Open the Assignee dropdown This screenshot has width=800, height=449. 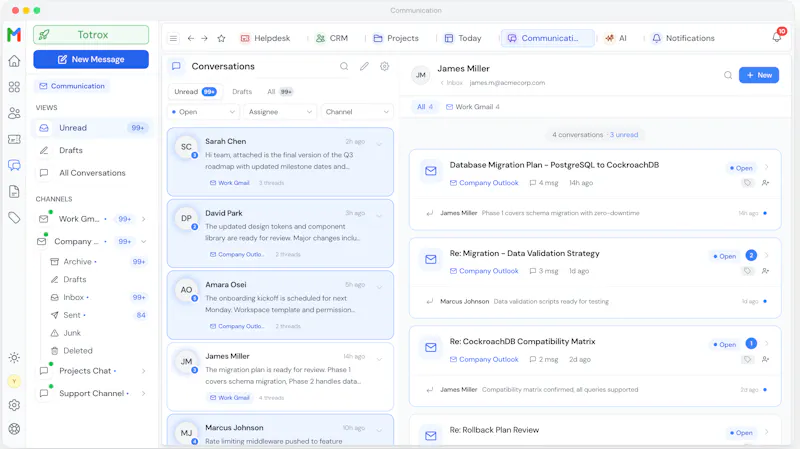tap(280, 112)
